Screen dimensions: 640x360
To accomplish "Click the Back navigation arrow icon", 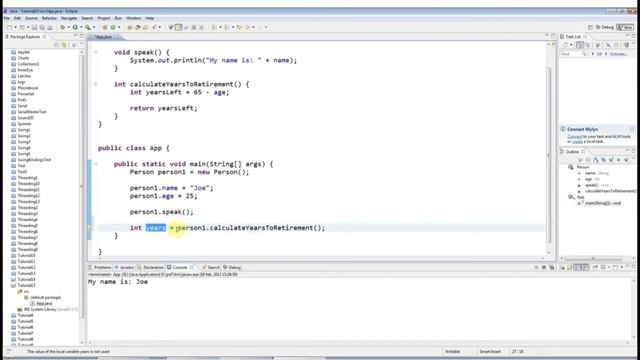I will (x=247, y=27).
